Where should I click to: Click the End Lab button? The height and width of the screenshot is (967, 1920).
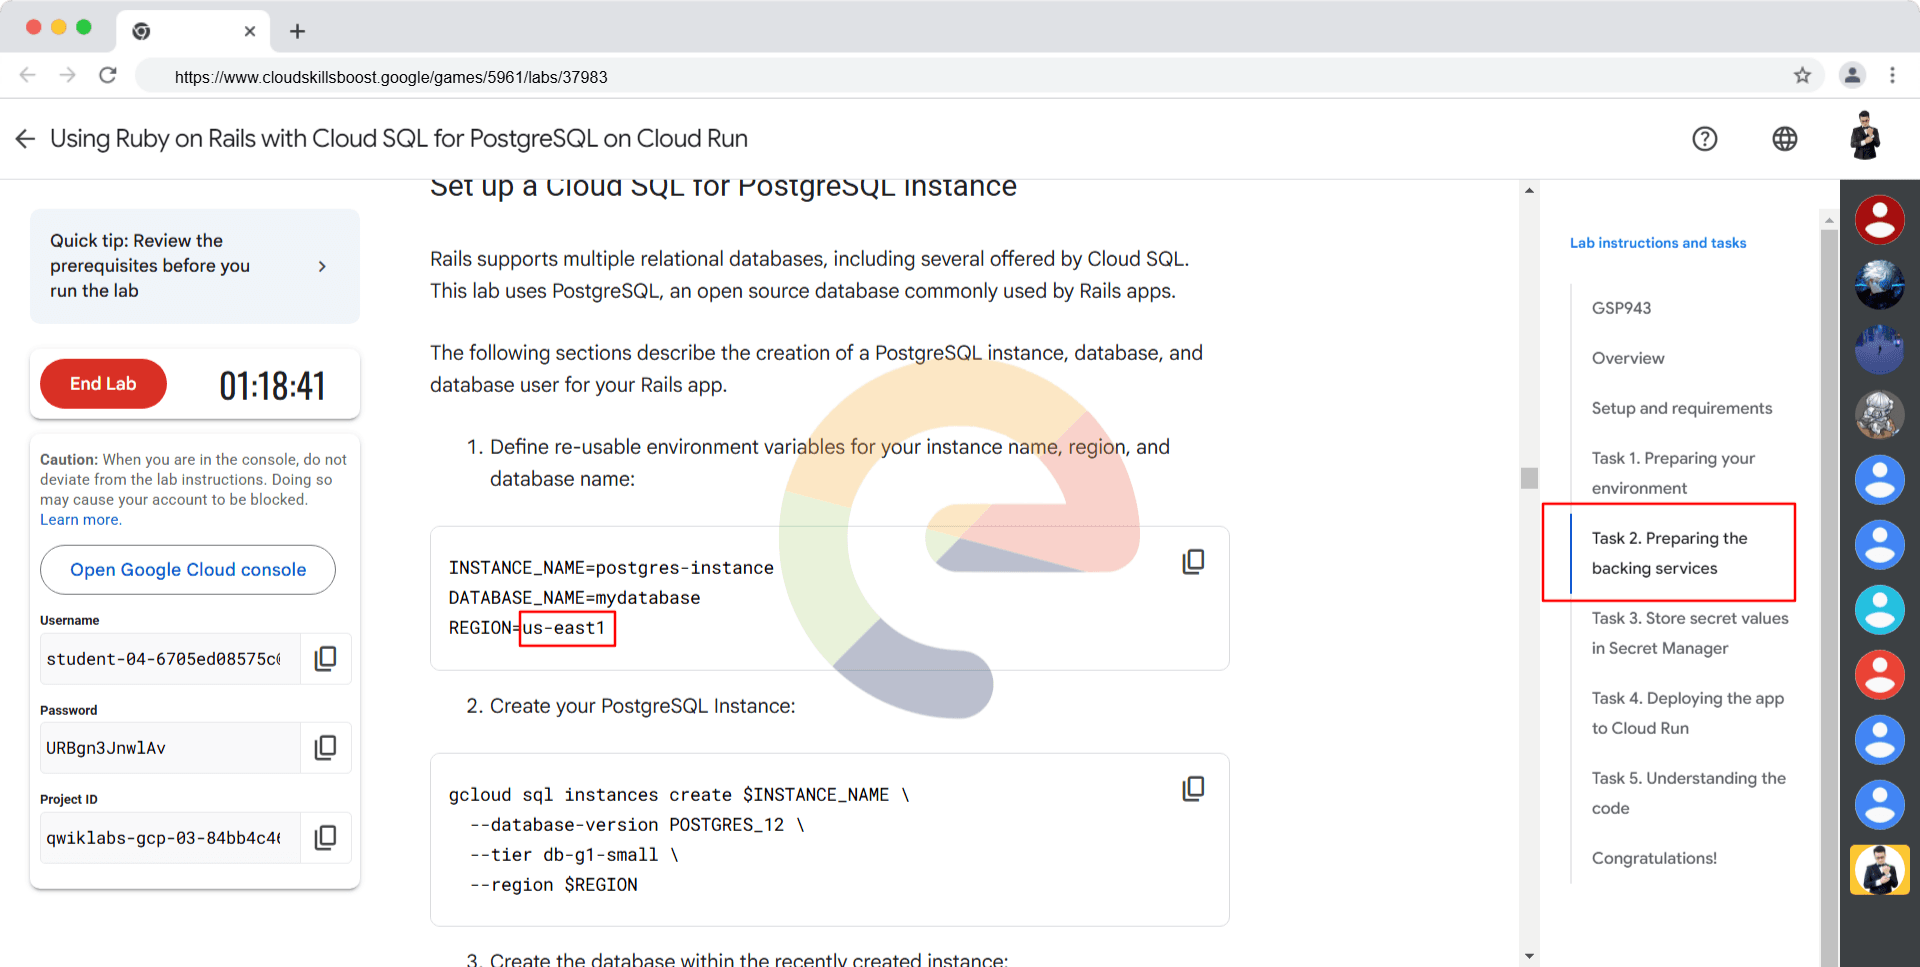pyautogui.click(x=103, y=384)
